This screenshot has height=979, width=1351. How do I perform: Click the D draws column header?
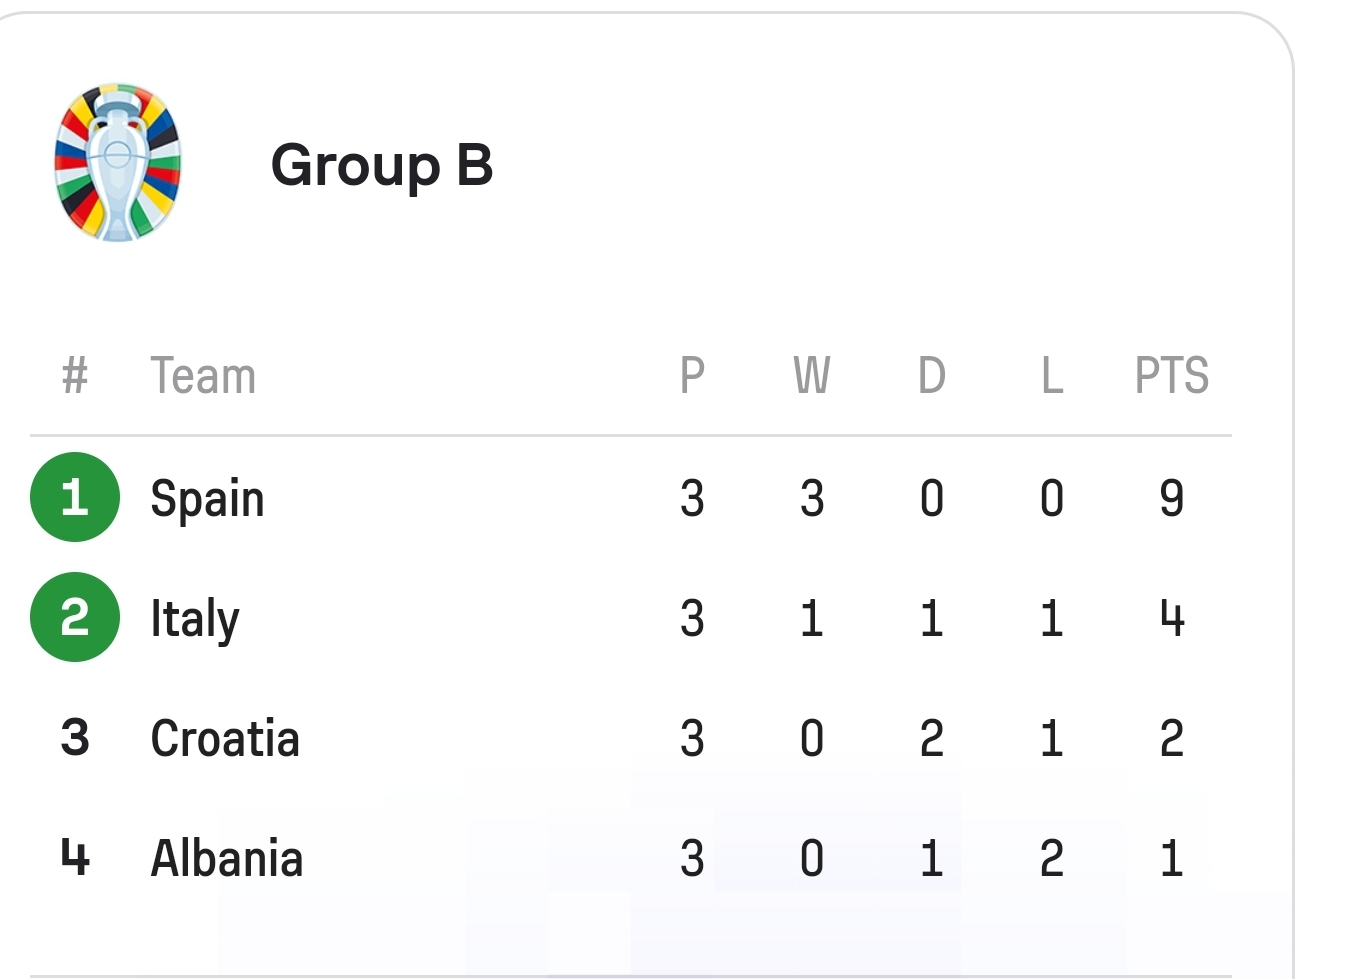pos(932,376)
